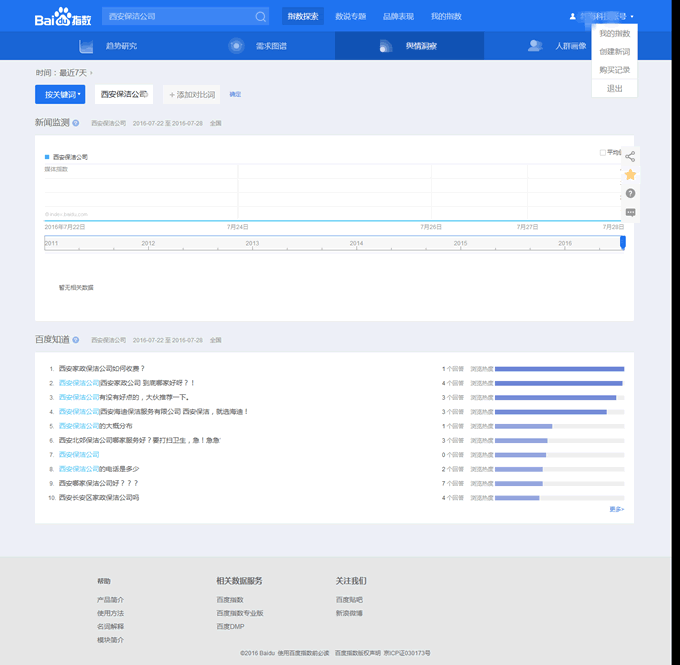Click the 确定 link
The image size is (680, 665).
pyautogui.click(x=235, y=94)
